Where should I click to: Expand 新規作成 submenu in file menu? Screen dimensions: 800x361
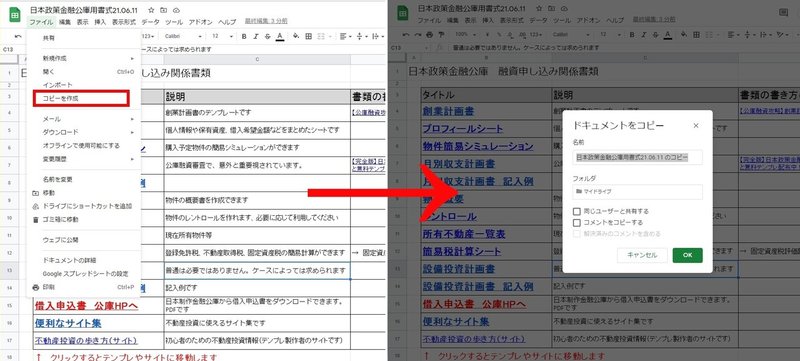[x=84, y=59]
